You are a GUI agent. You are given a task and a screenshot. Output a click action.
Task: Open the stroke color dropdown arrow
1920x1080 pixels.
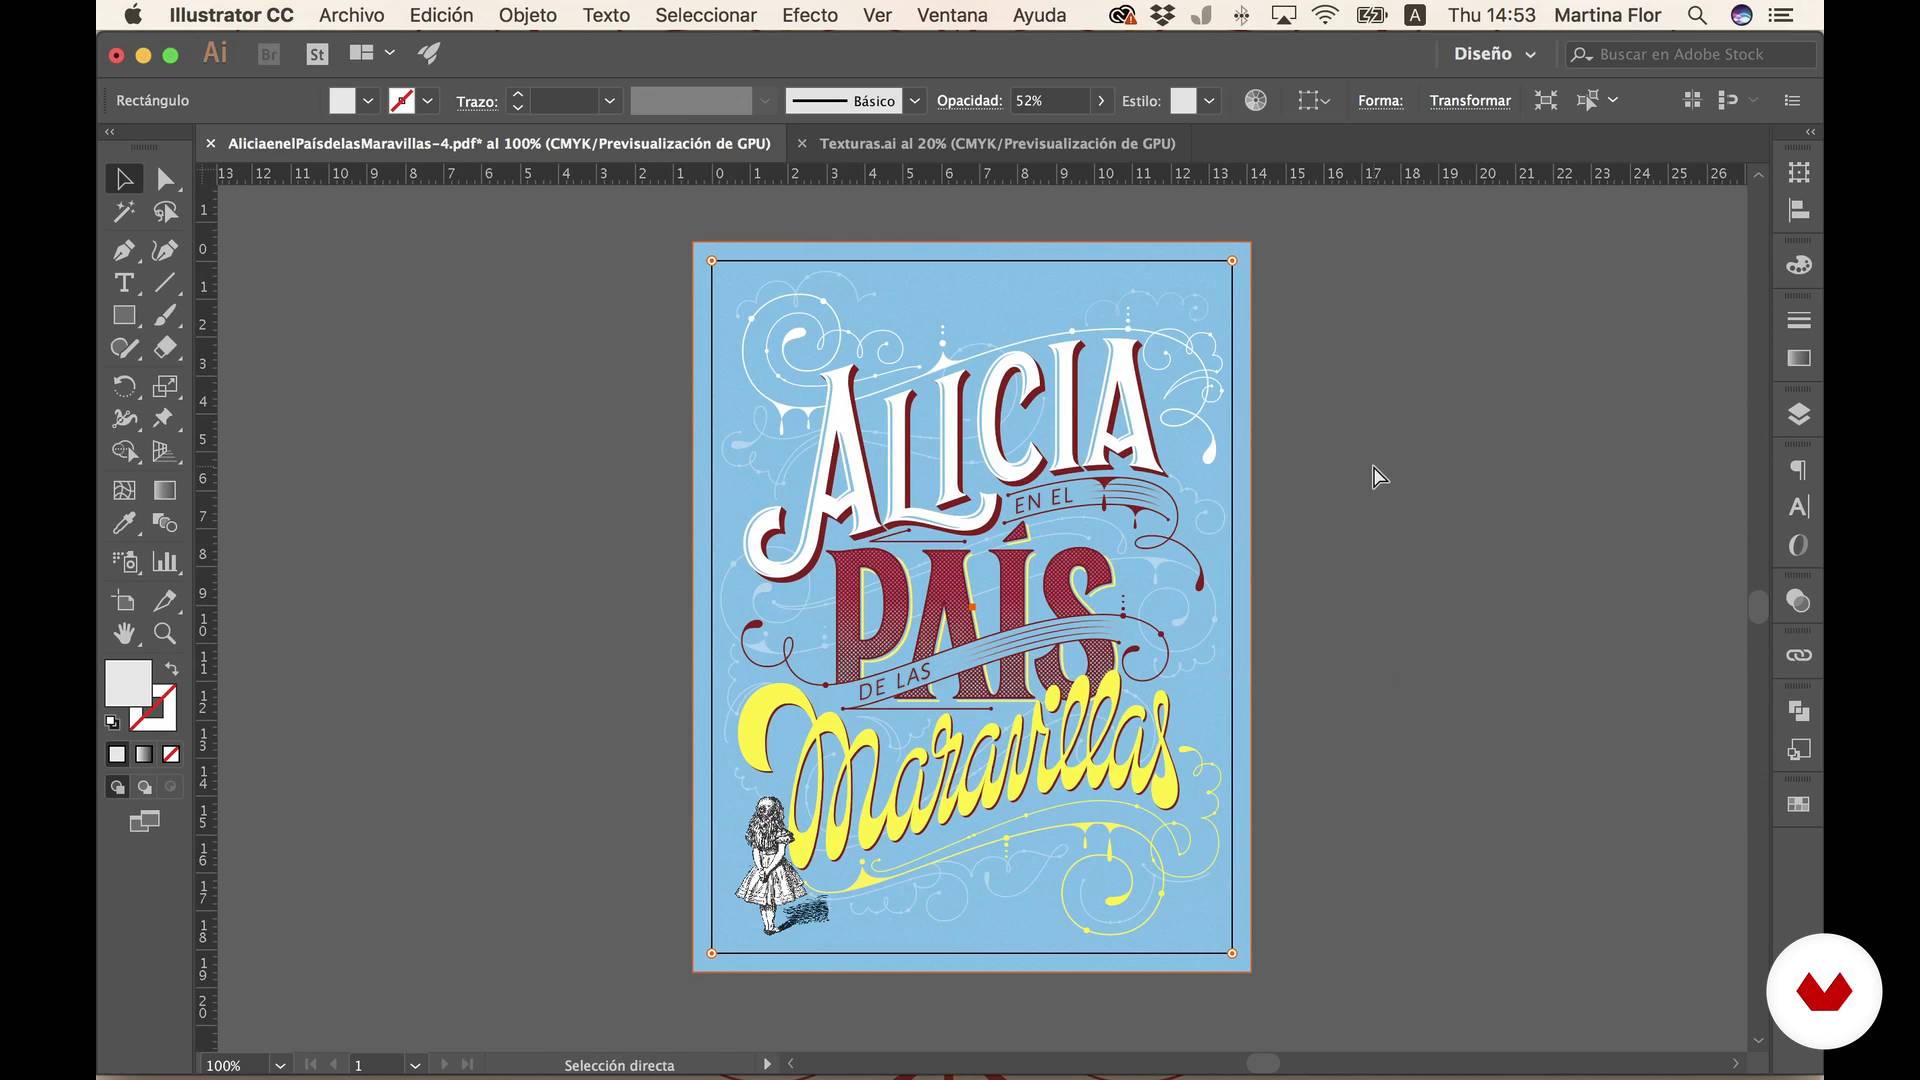[x=428, y=101]
